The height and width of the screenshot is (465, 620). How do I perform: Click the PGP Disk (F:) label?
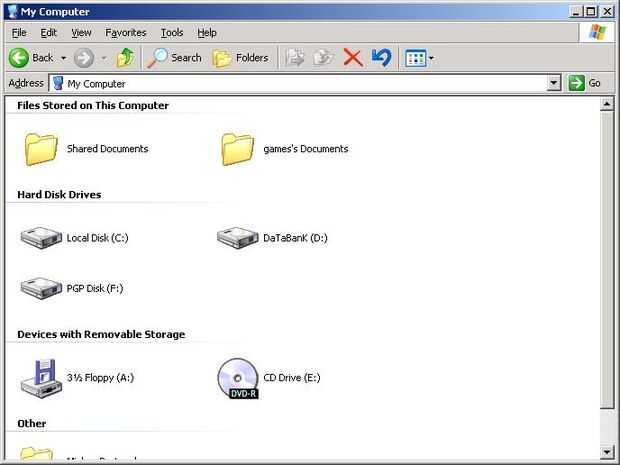coord(95,288)
